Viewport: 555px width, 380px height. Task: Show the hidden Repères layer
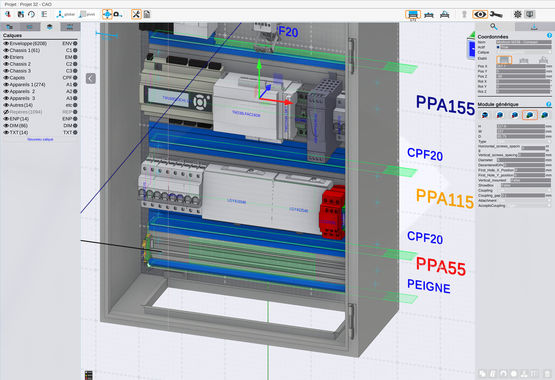click(6, 112)
